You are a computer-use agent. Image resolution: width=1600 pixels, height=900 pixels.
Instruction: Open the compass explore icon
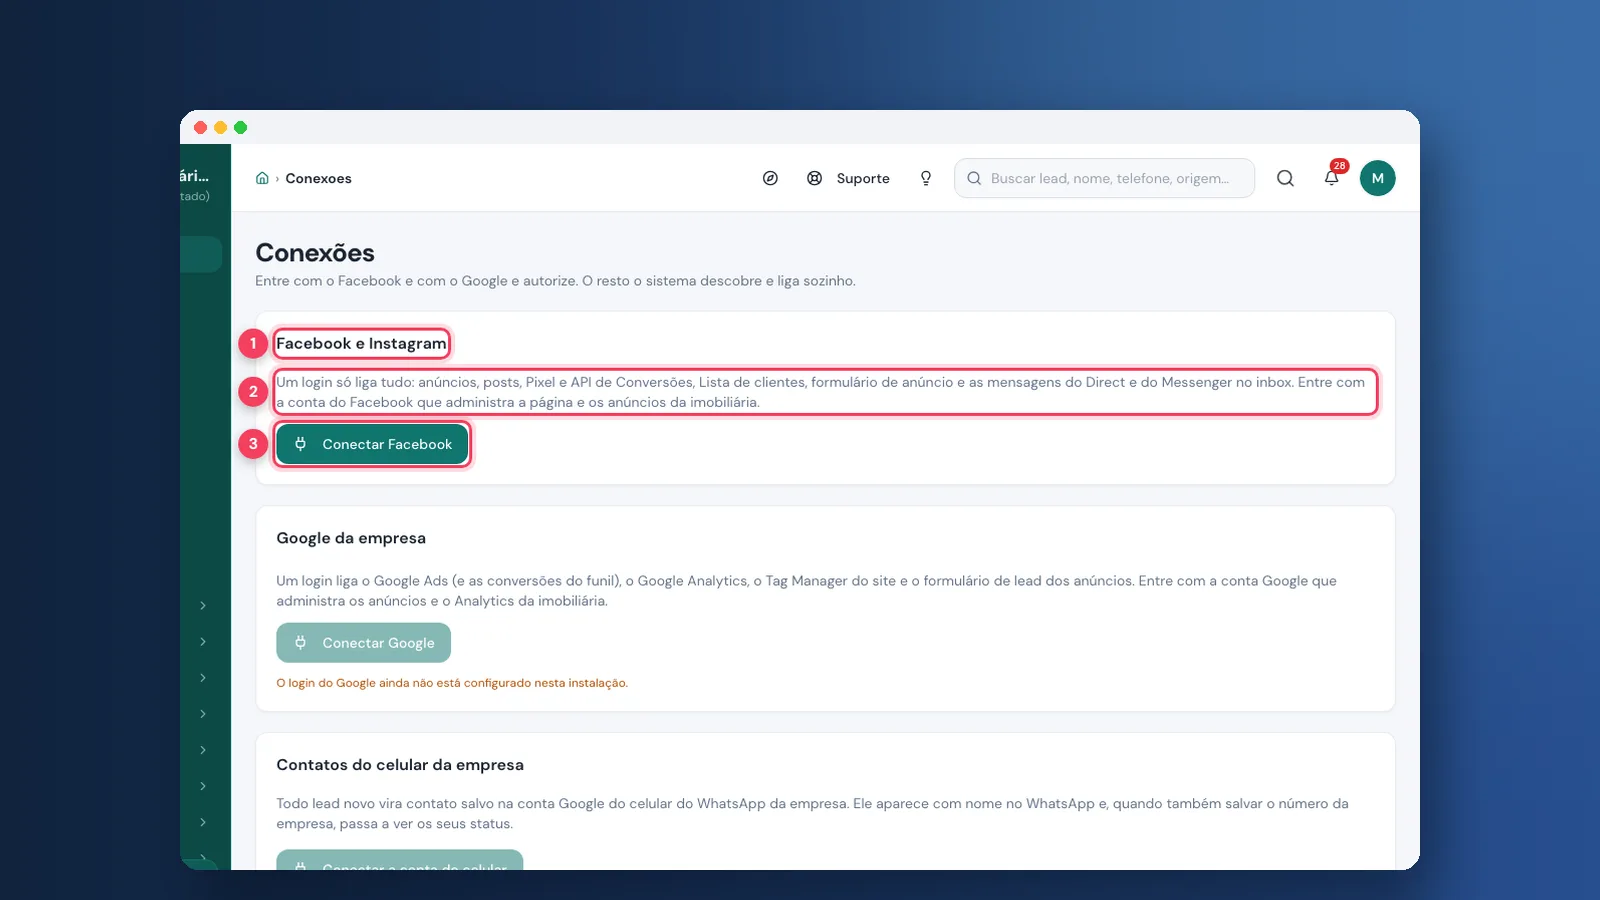tap(770, 178)
